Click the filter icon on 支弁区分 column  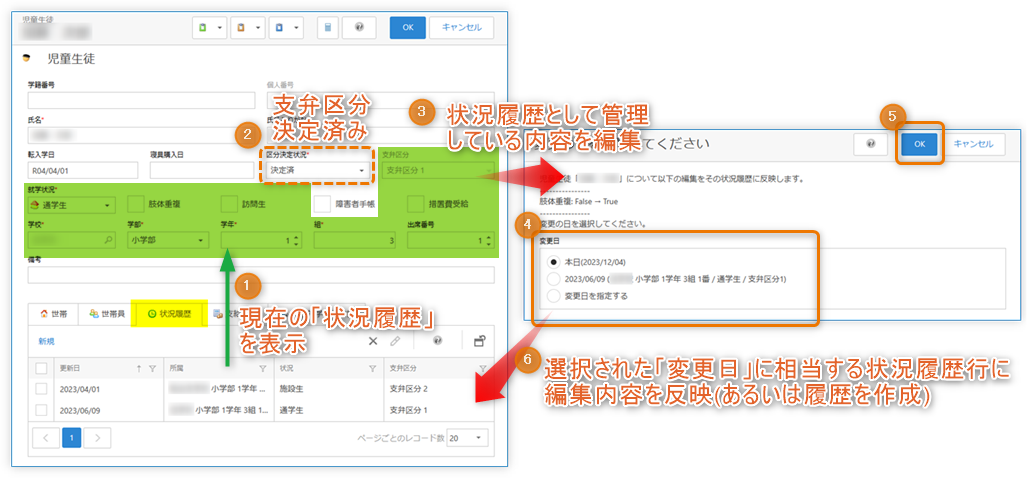coord(482,368)
